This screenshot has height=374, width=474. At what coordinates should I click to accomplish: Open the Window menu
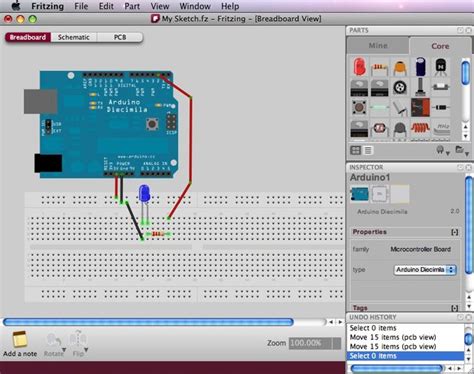click(x=195, y=6)
